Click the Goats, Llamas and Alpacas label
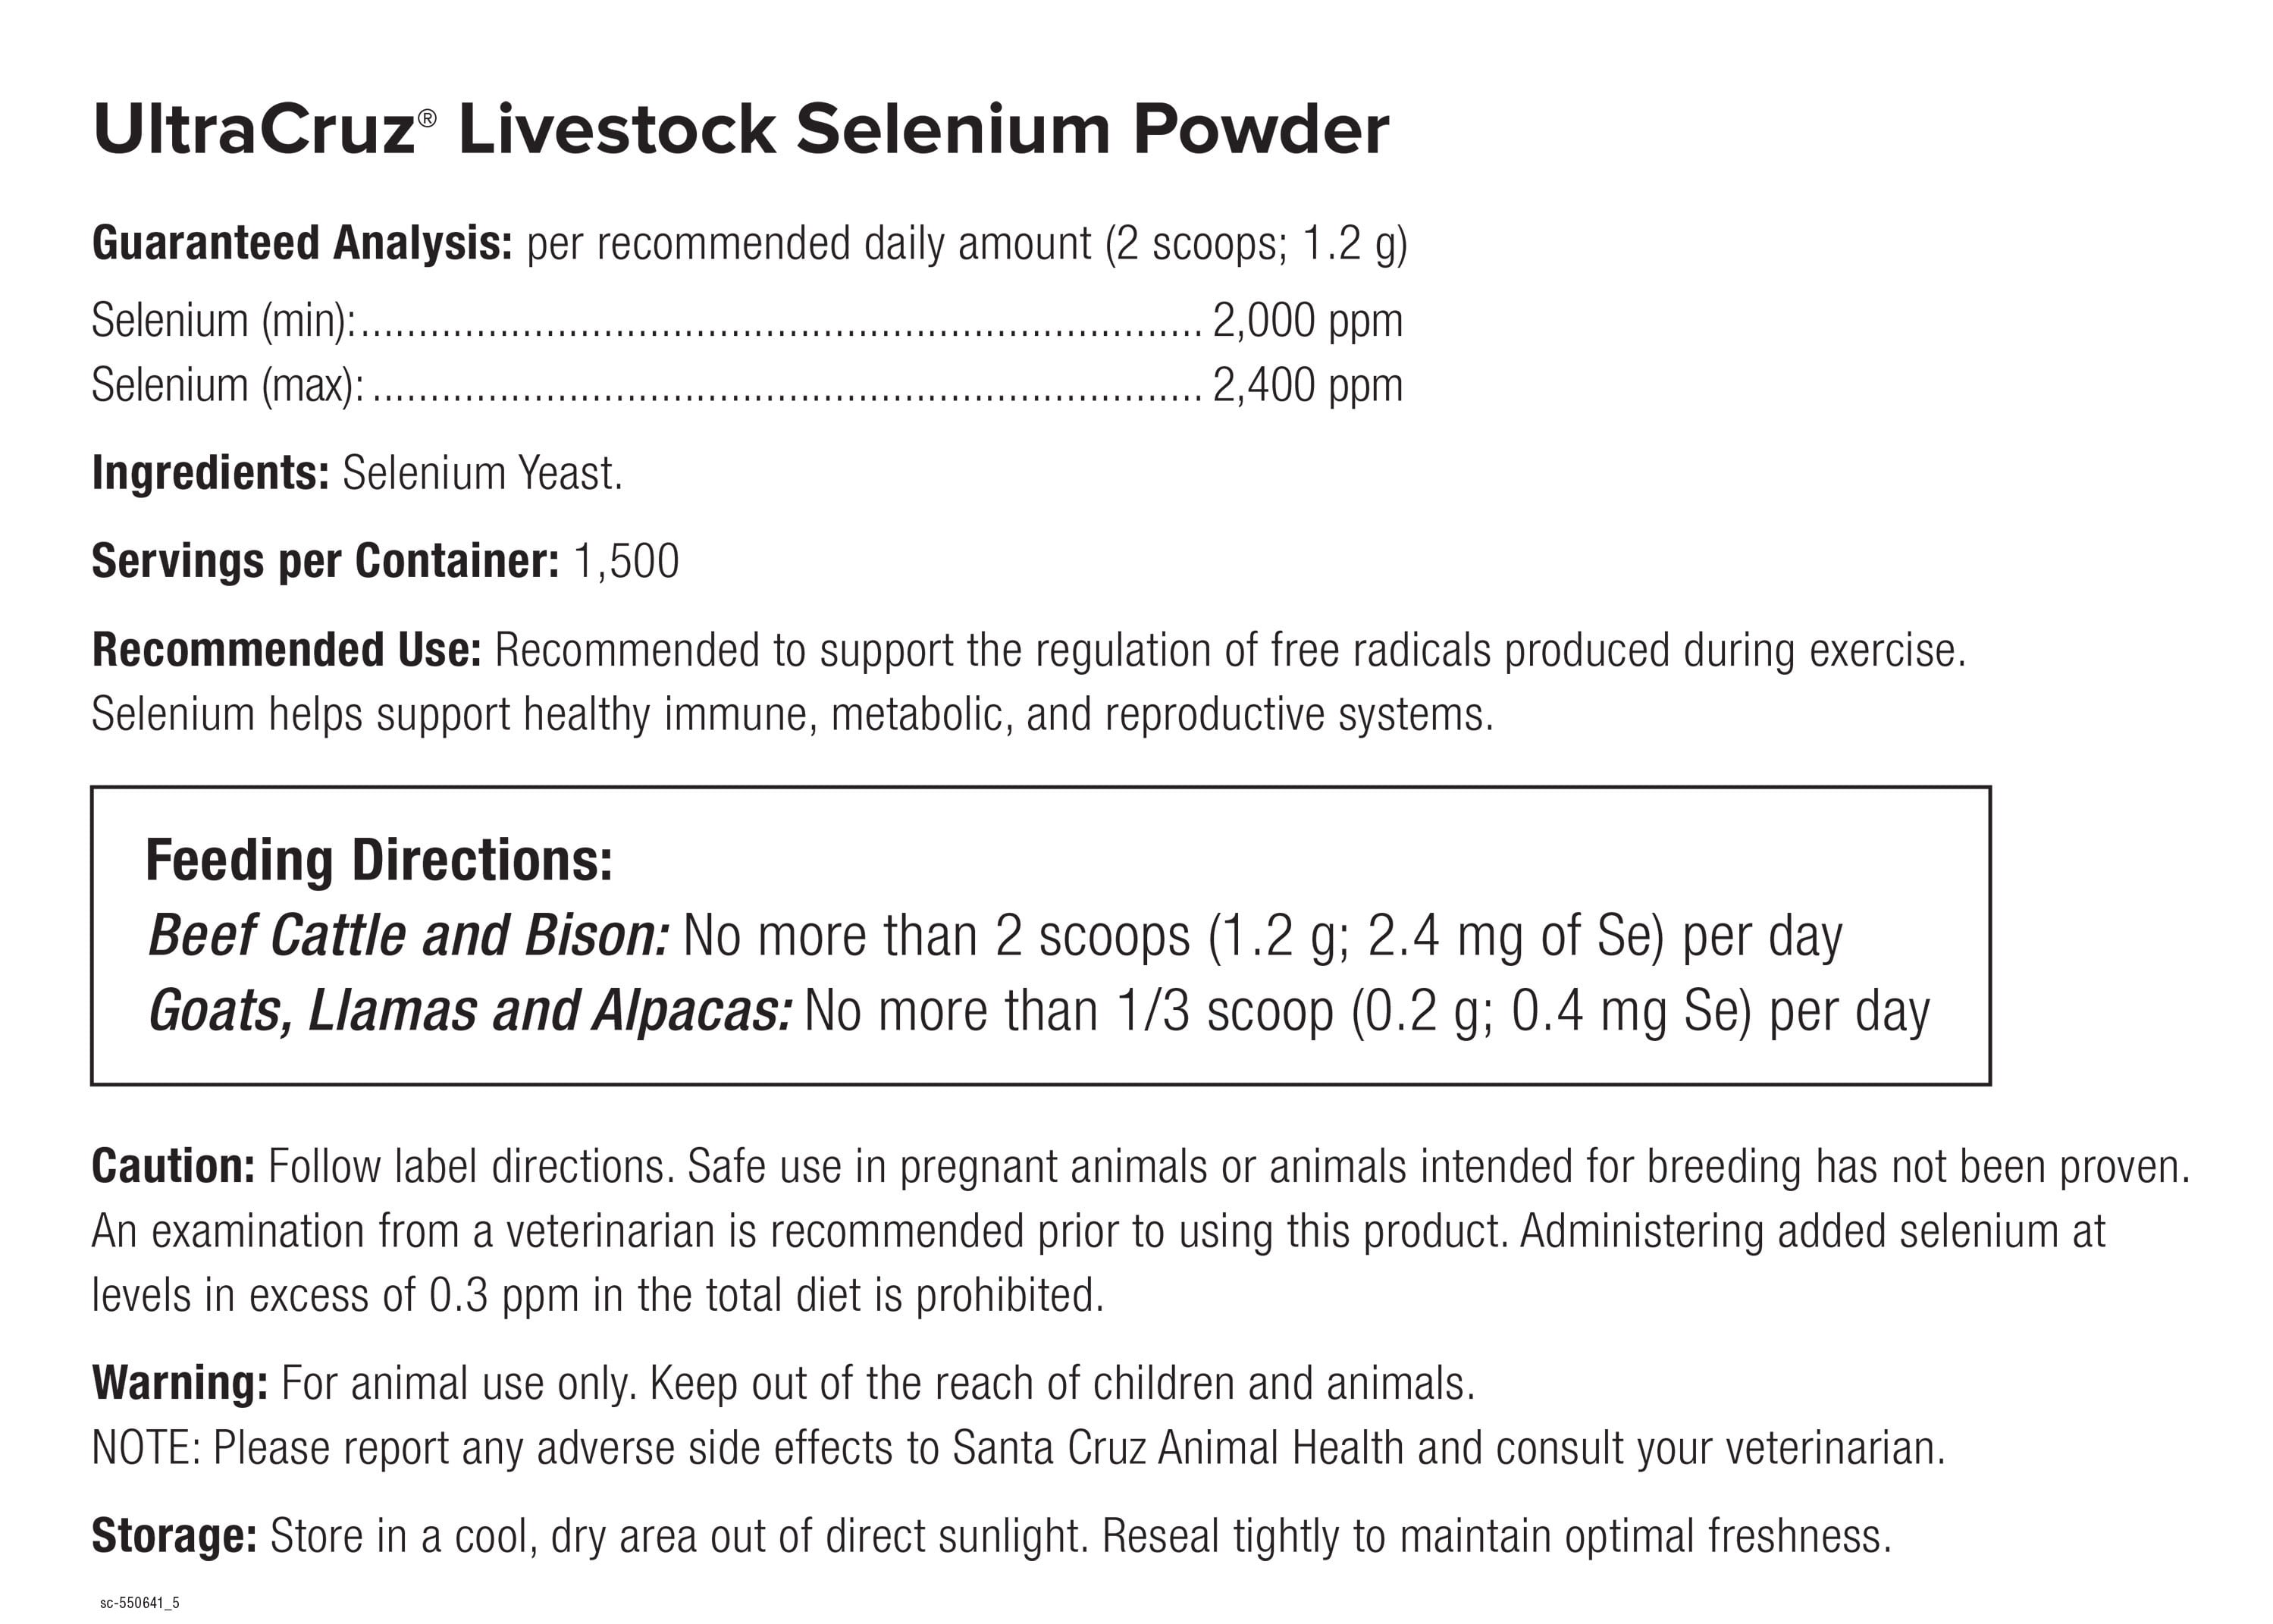Screen dimensions: 2273x1624 [470, 1011]
